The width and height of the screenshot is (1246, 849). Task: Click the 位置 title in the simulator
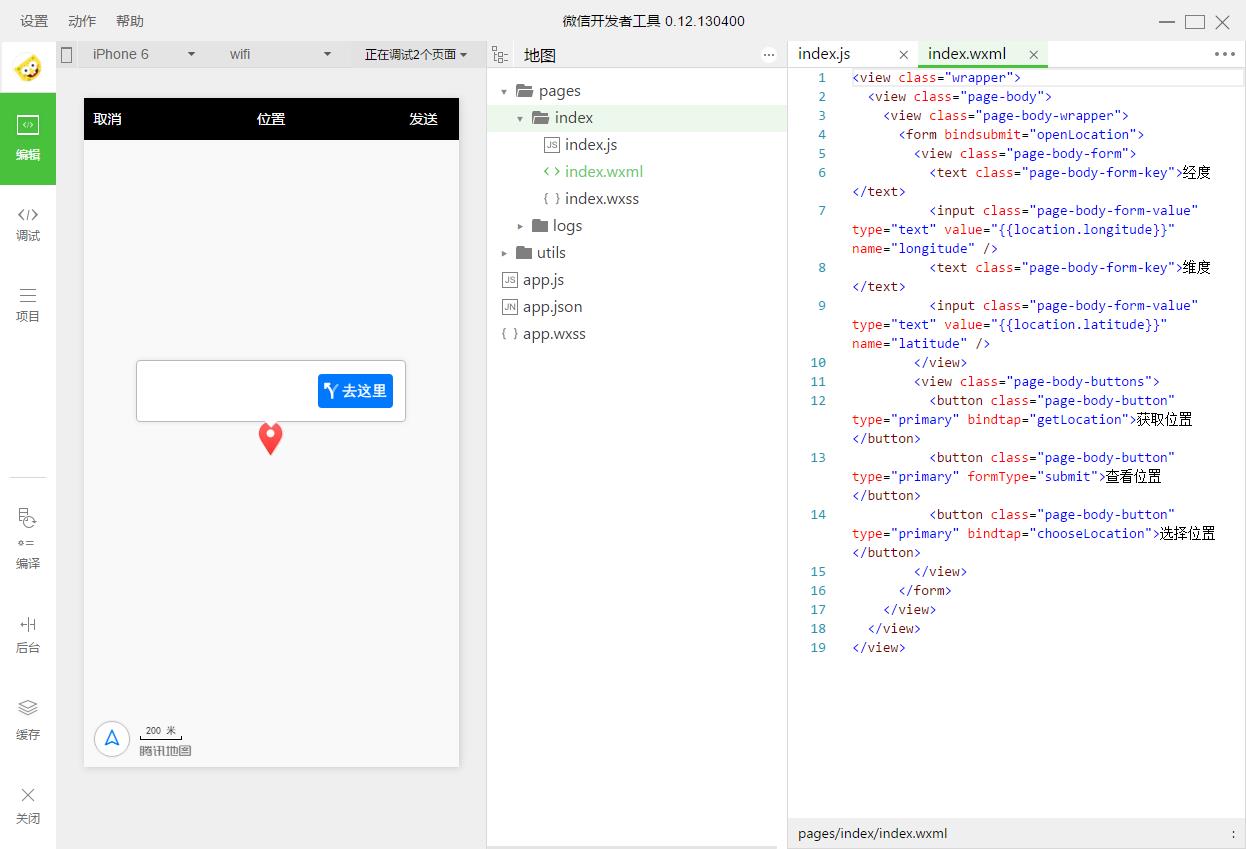pos(271,119)
